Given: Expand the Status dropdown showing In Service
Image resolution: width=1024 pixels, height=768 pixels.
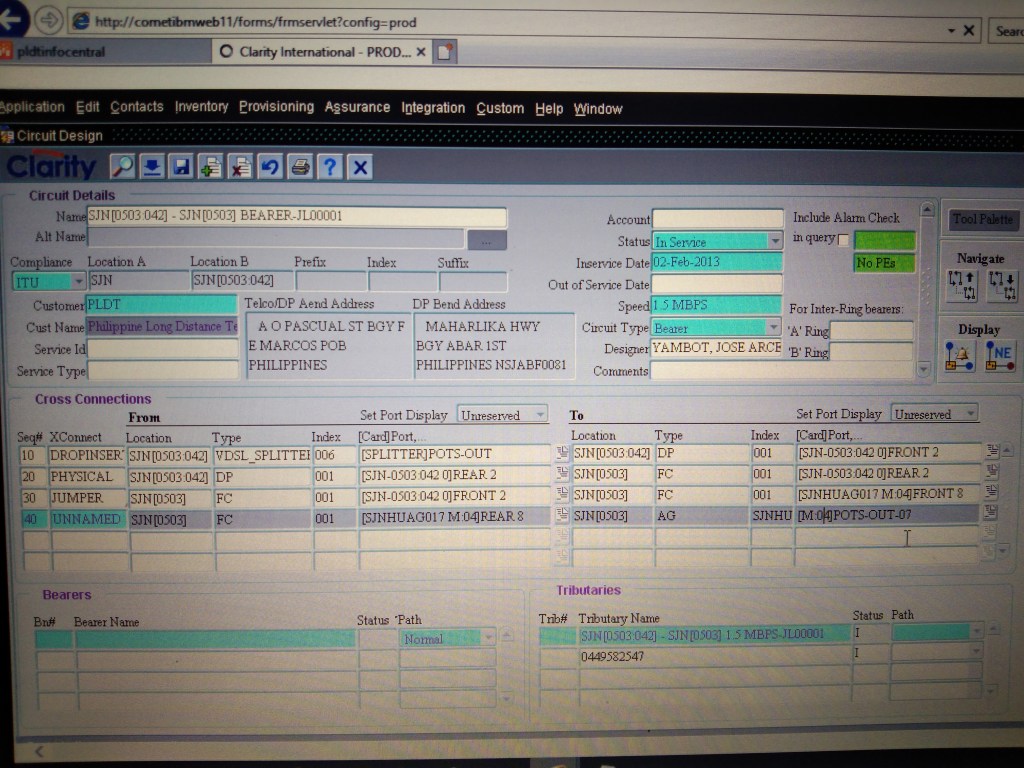Looking at the screenshot, I should coord(774,241).
